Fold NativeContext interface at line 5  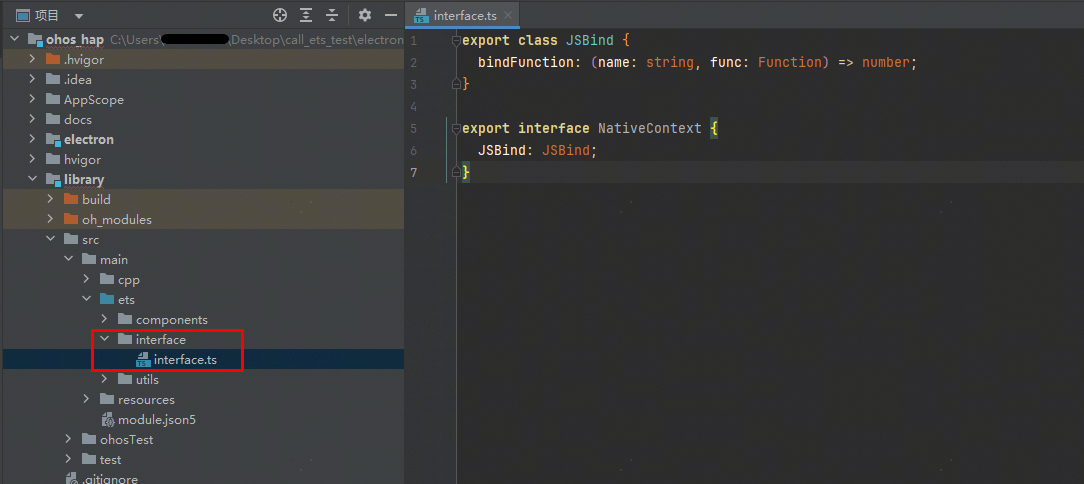click(x=456, y=129)
